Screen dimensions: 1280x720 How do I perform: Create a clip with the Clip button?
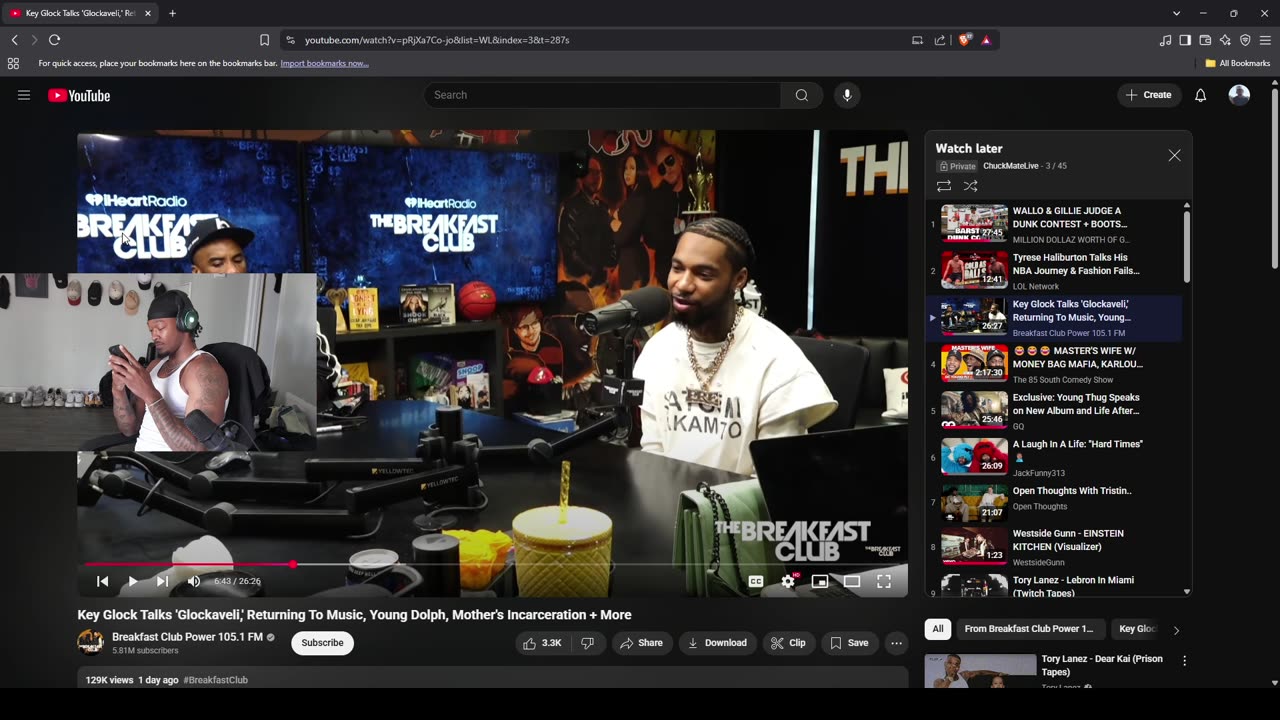(x=788, y=643)
